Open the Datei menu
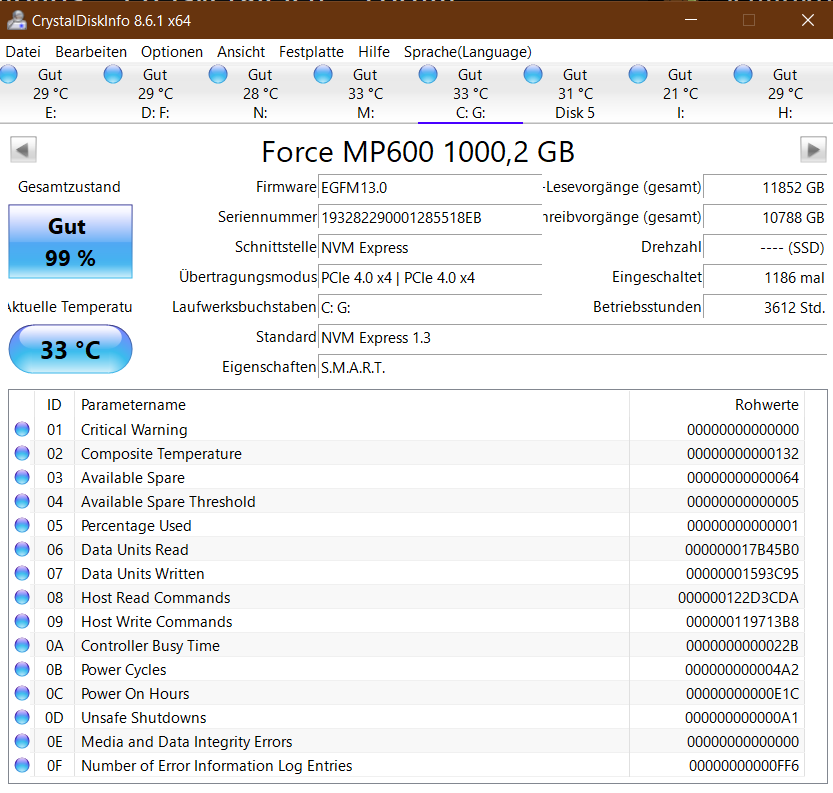 23,52
